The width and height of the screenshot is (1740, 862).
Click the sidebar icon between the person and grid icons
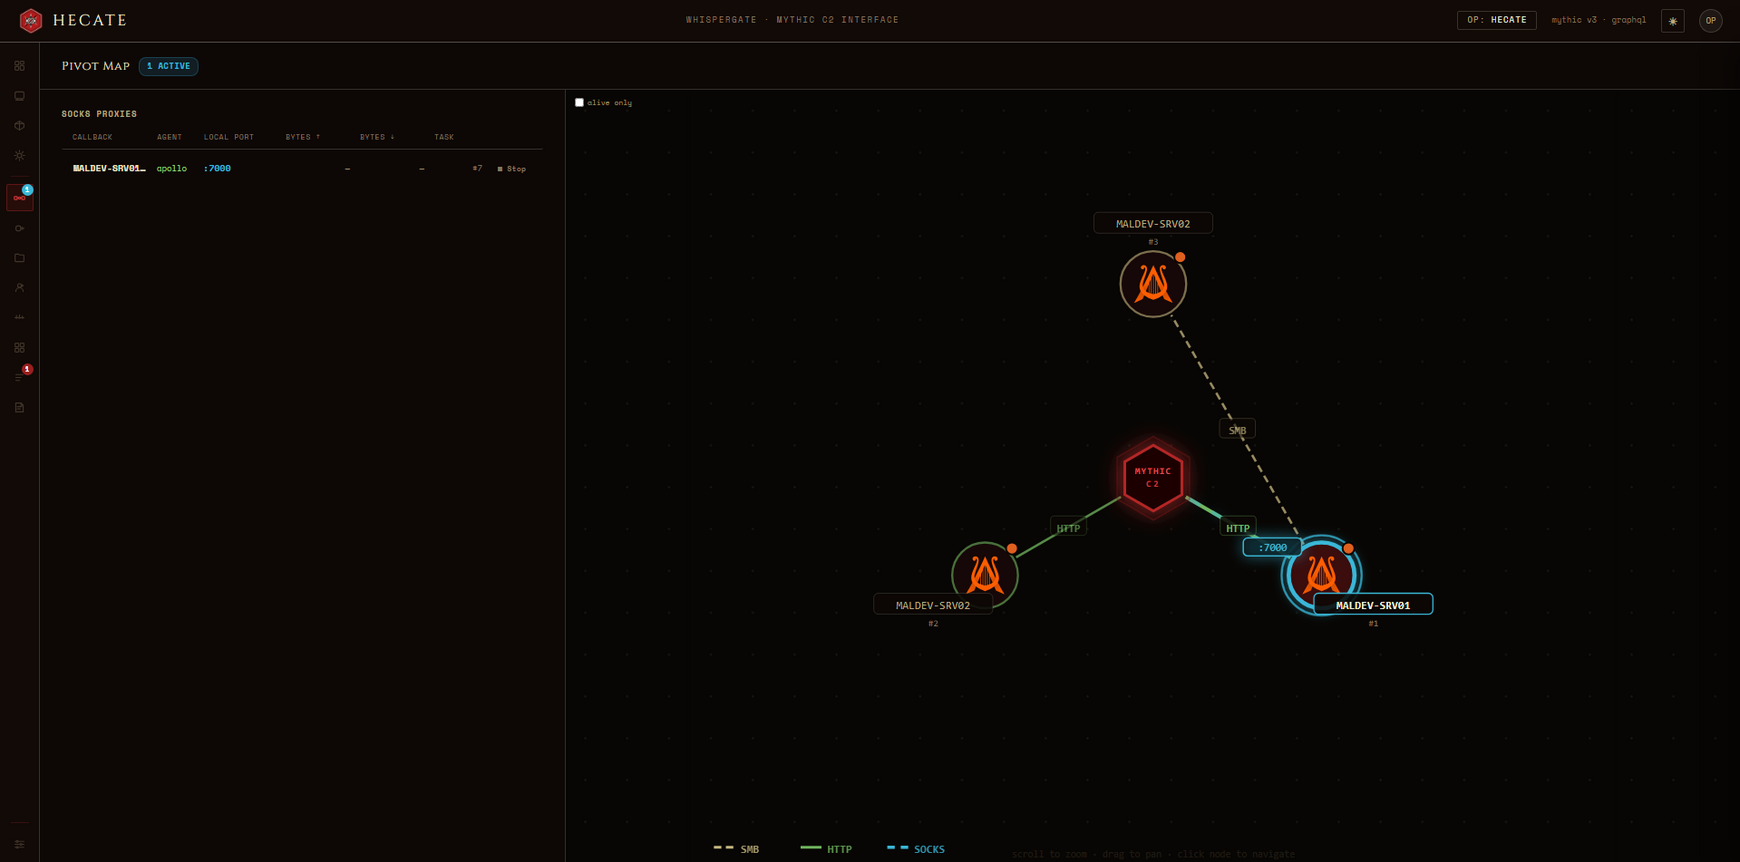(x=19, y=318)
